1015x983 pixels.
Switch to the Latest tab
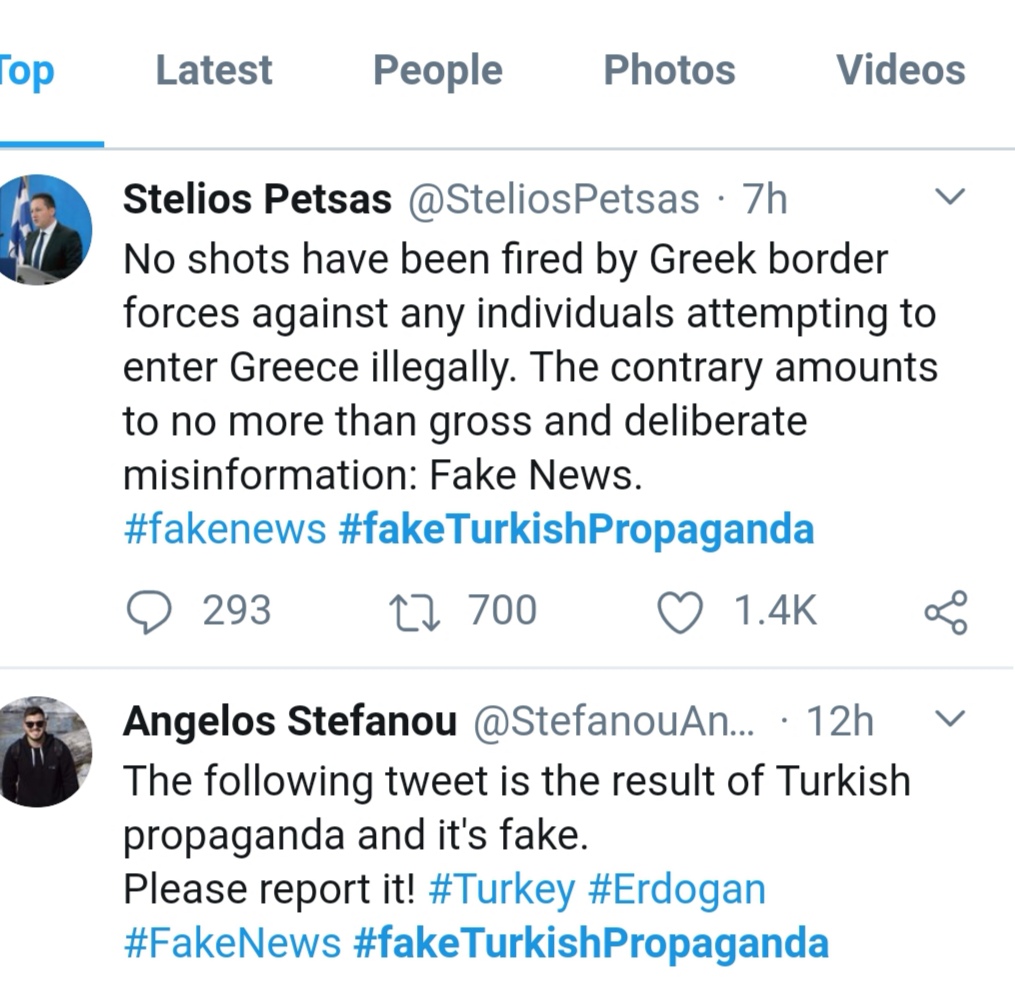214,71
